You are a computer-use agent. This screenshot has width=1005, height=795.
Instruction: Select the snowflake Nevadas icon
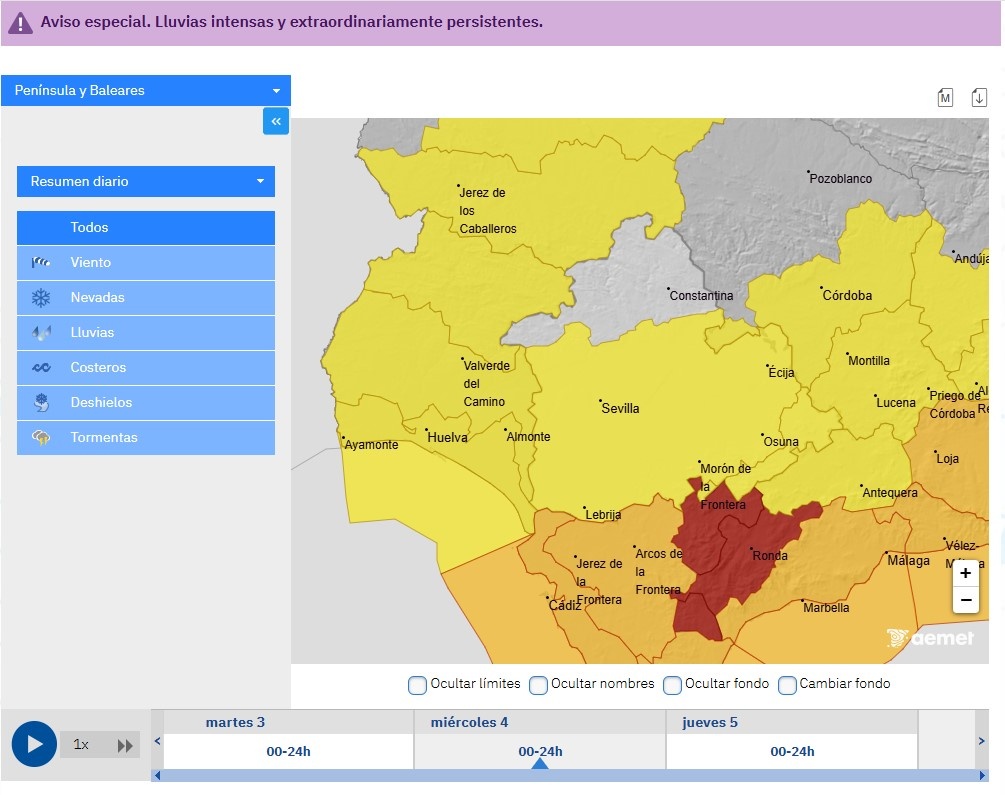41,298
